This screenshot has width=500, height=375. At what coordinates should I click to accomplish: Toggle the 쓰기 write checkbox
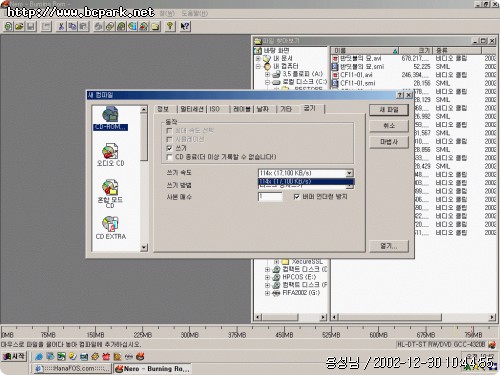[169, 148]
